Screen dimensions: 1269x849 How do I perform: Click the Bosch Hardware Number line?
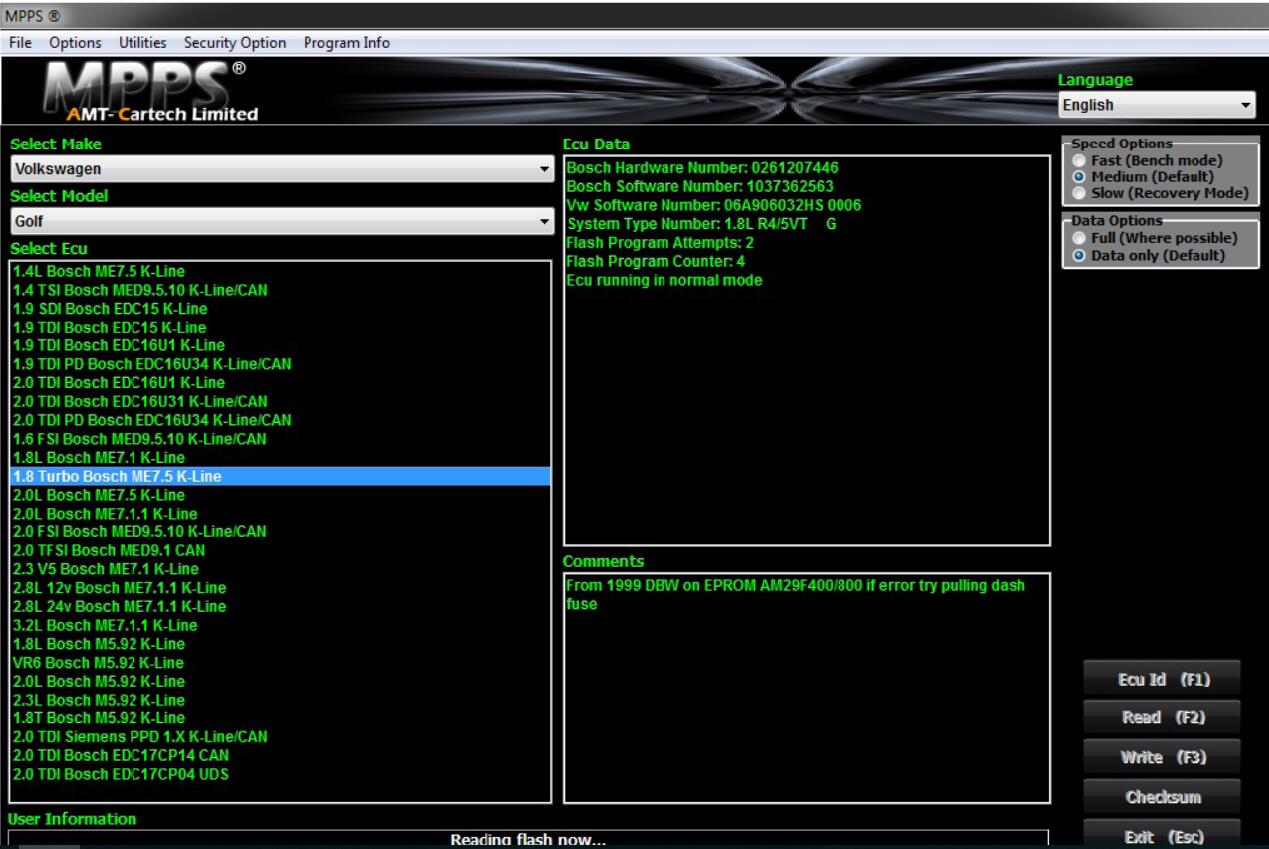coord(702,167)
